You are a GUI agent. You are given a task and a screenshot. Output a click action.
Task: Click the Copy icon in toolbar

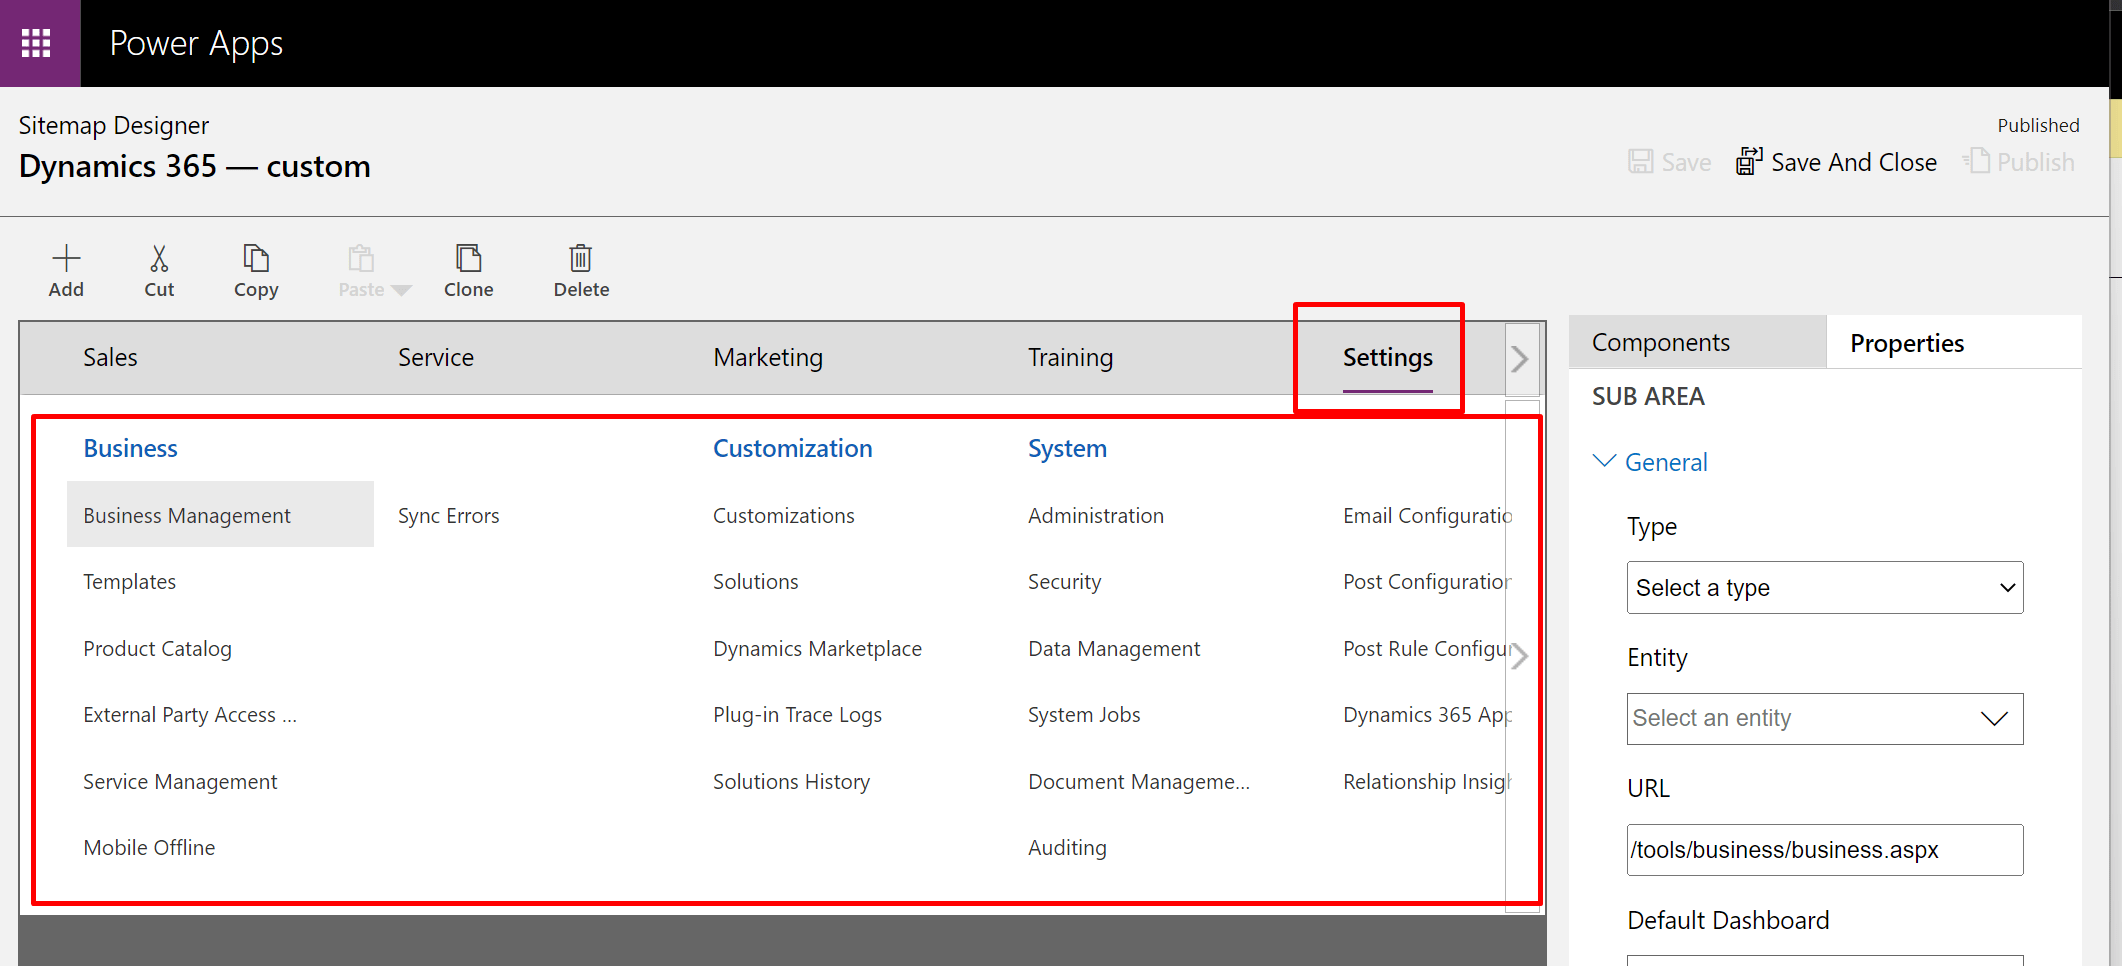coord(256,258)
